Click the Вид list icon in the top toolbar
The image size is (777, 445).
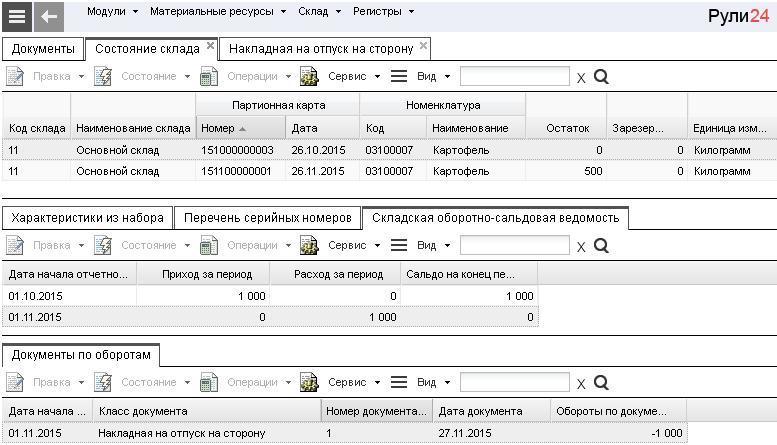[399, 76]
